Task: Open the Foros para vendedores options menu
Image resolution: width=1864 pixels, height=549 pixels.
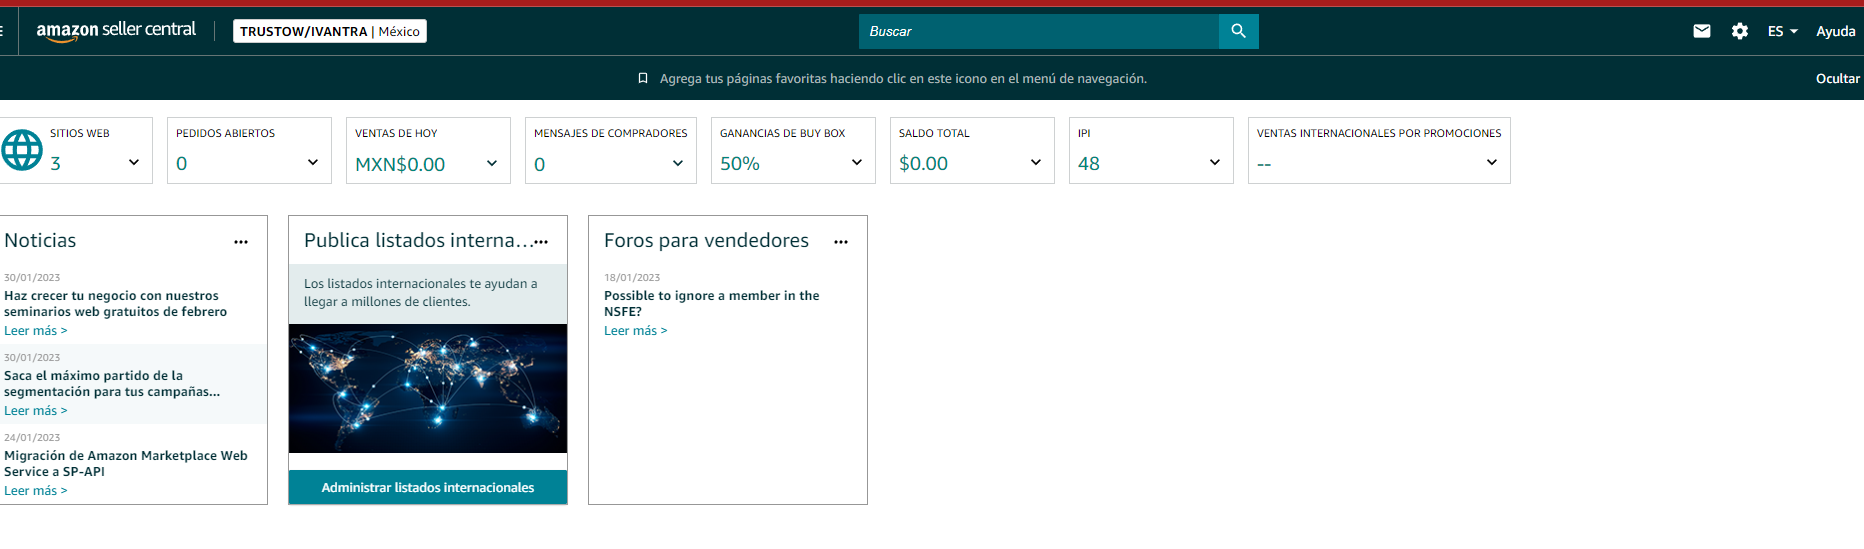Action: coord(841,242)
